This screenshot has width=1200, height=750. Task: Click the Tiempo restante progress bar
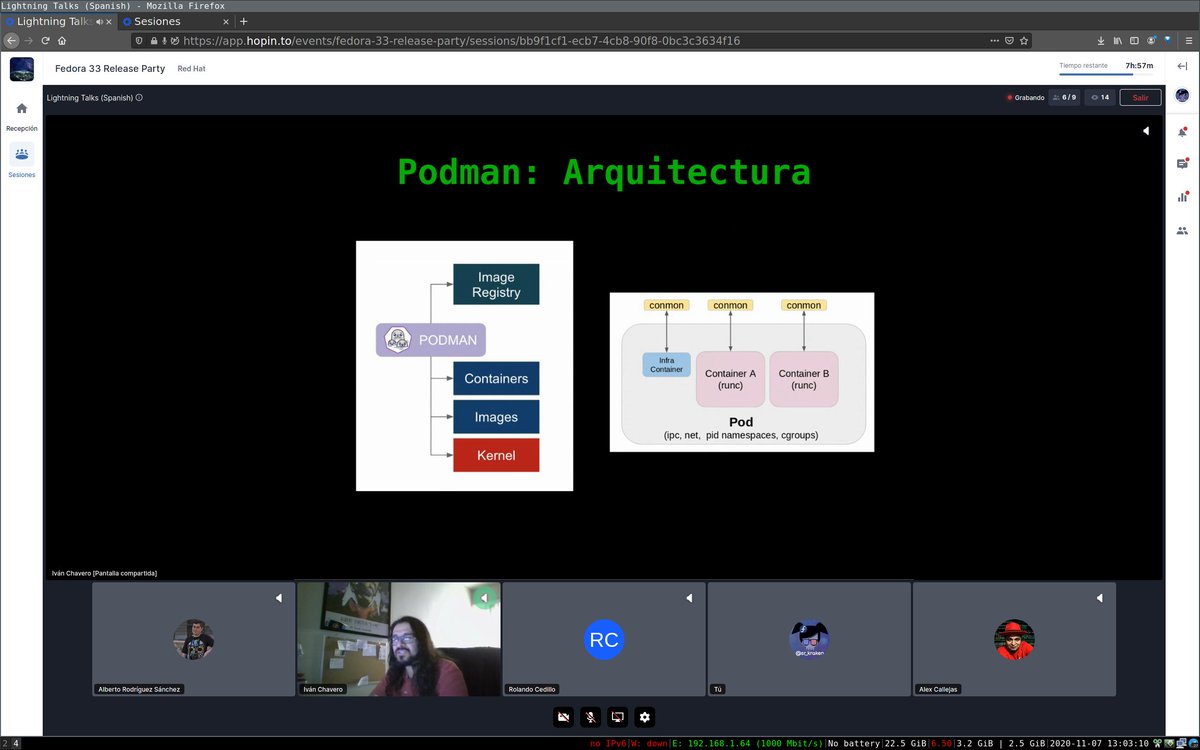click(1106, 74)
